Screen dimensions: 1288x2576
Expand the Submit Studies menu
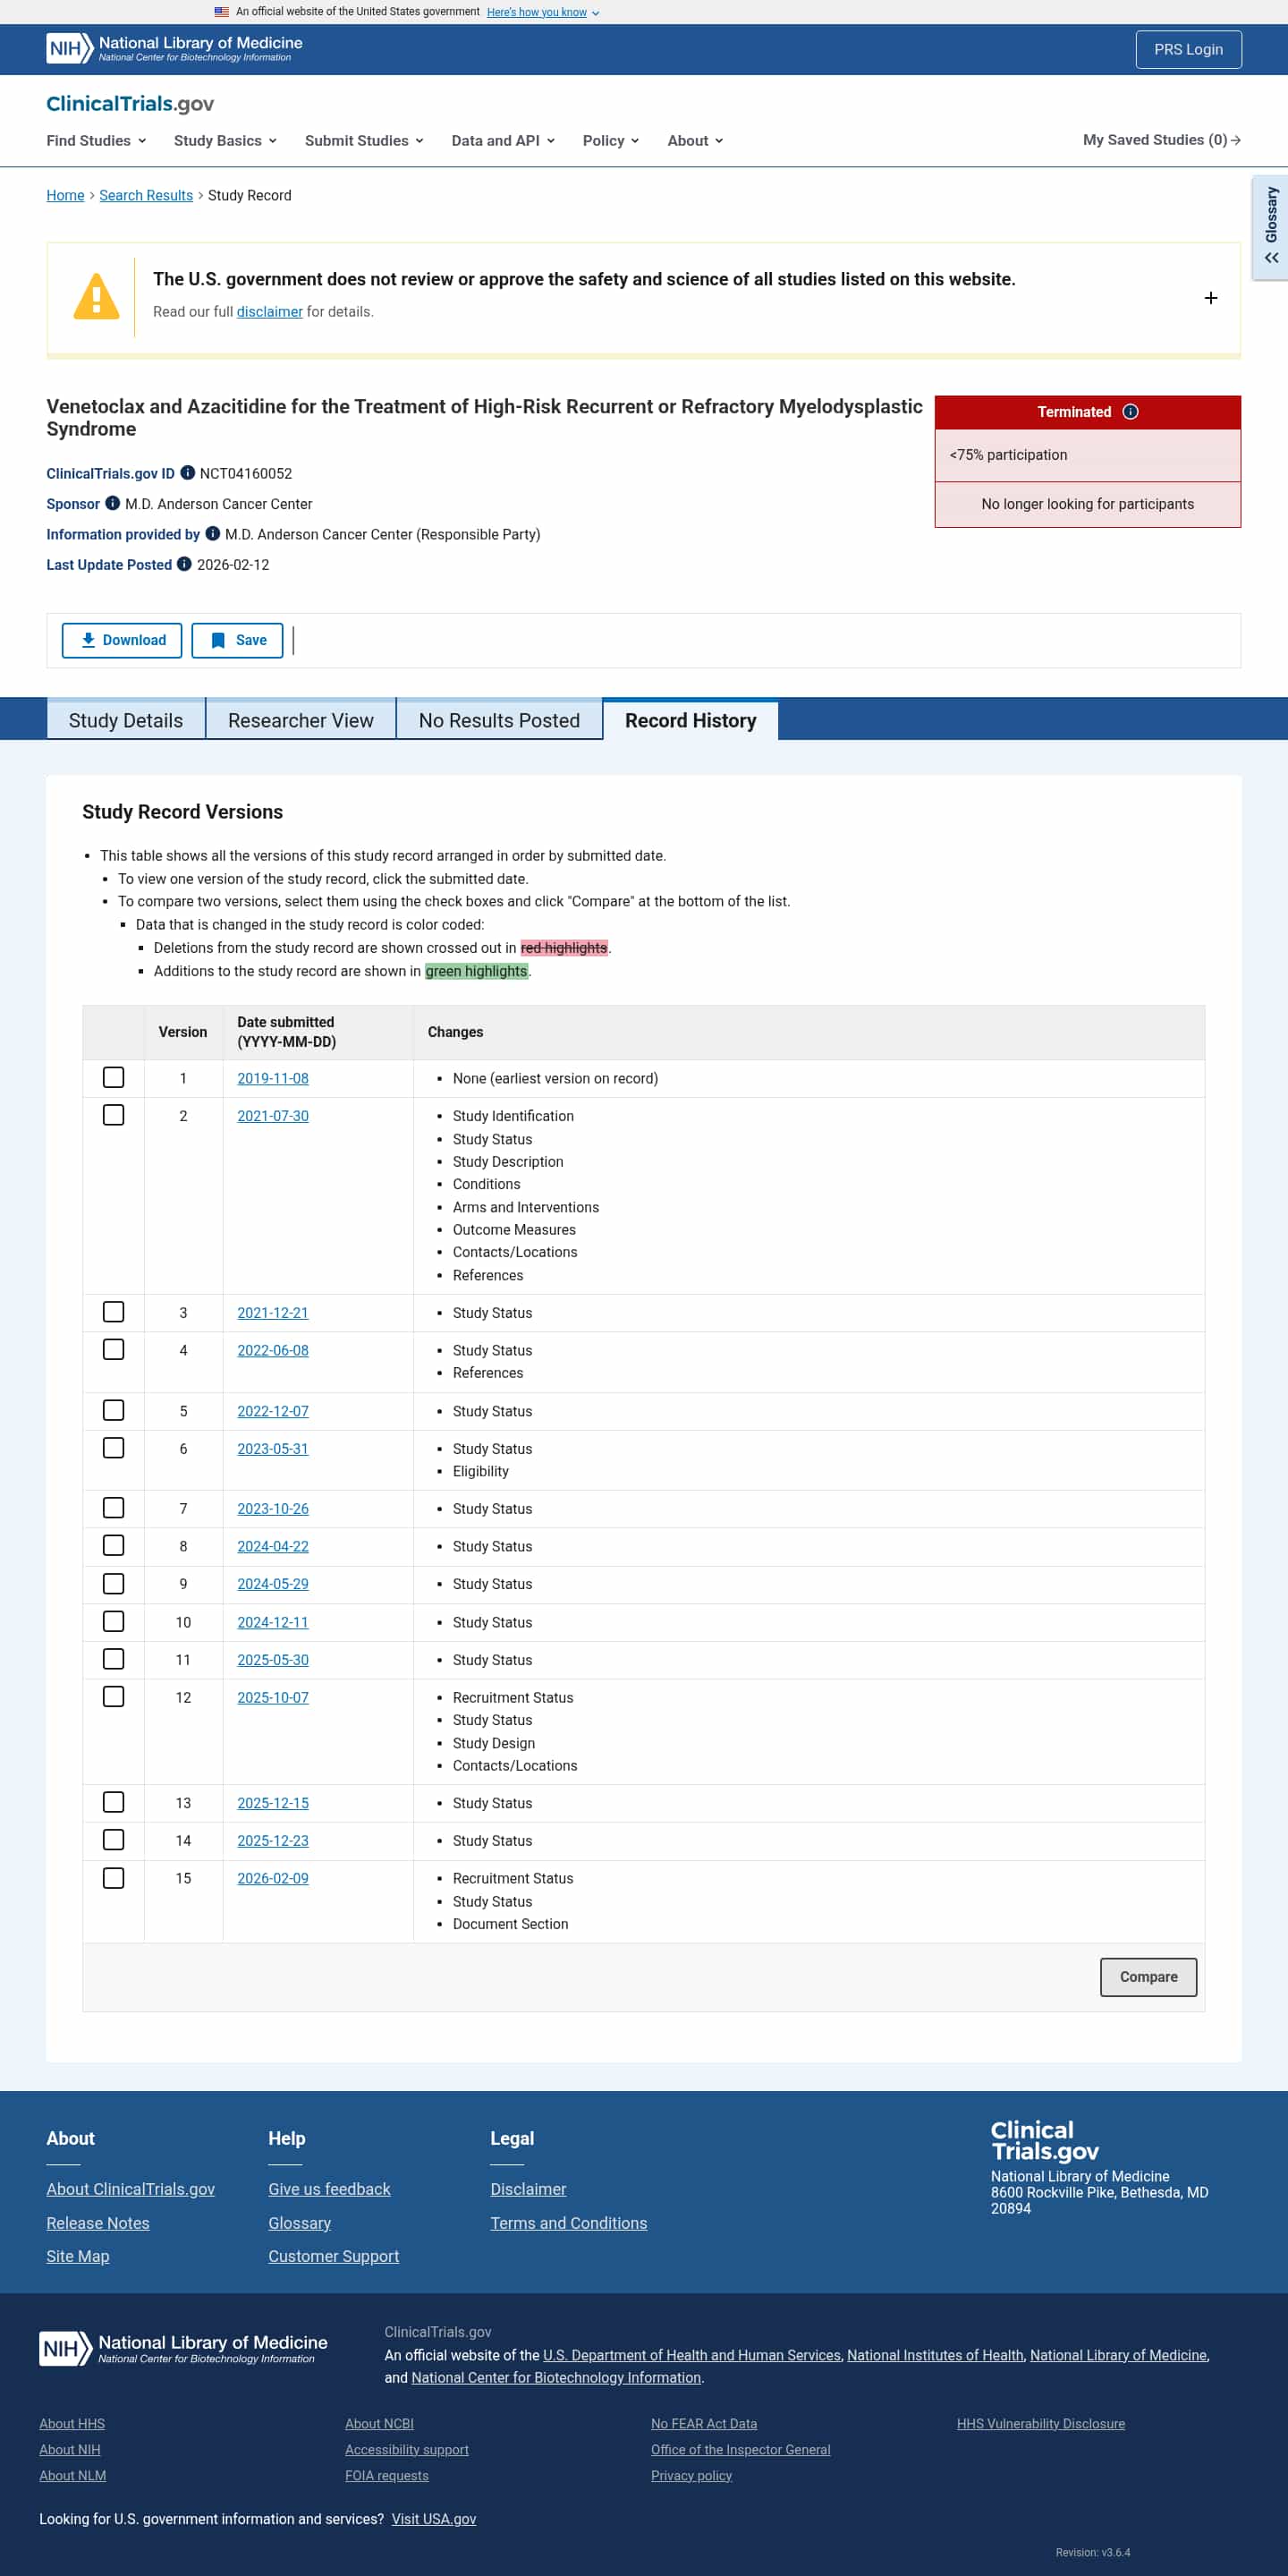tap(365, 141)
